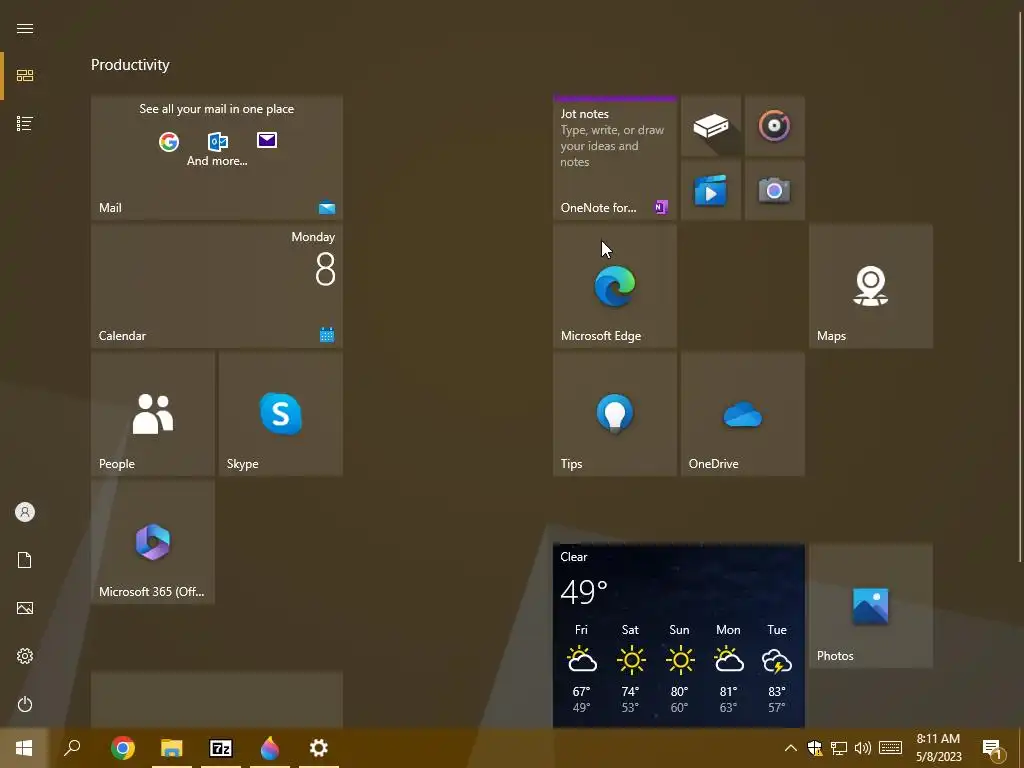Open the Mail tile
The image size is (1024, 768).
(217, 157)
